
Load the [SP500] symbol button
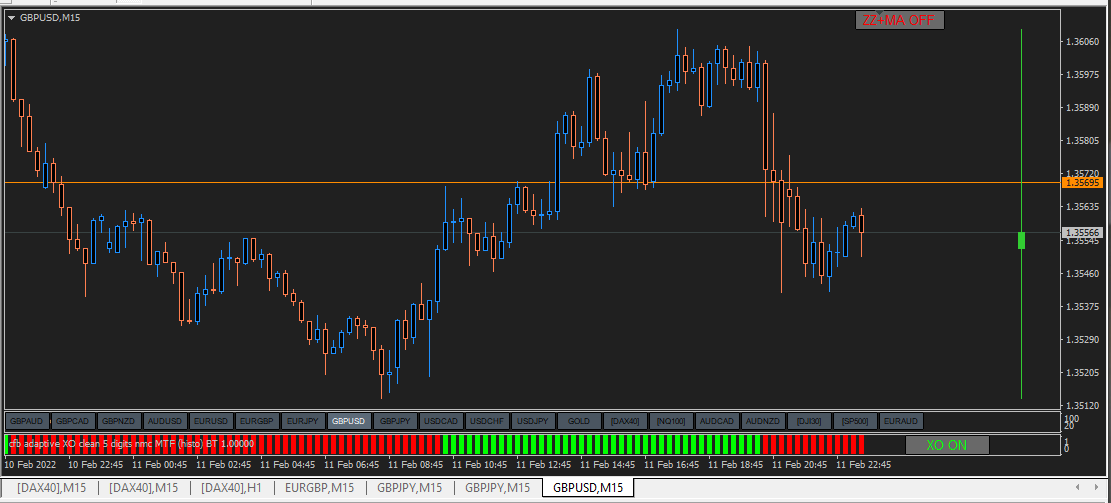coord(855,421)
